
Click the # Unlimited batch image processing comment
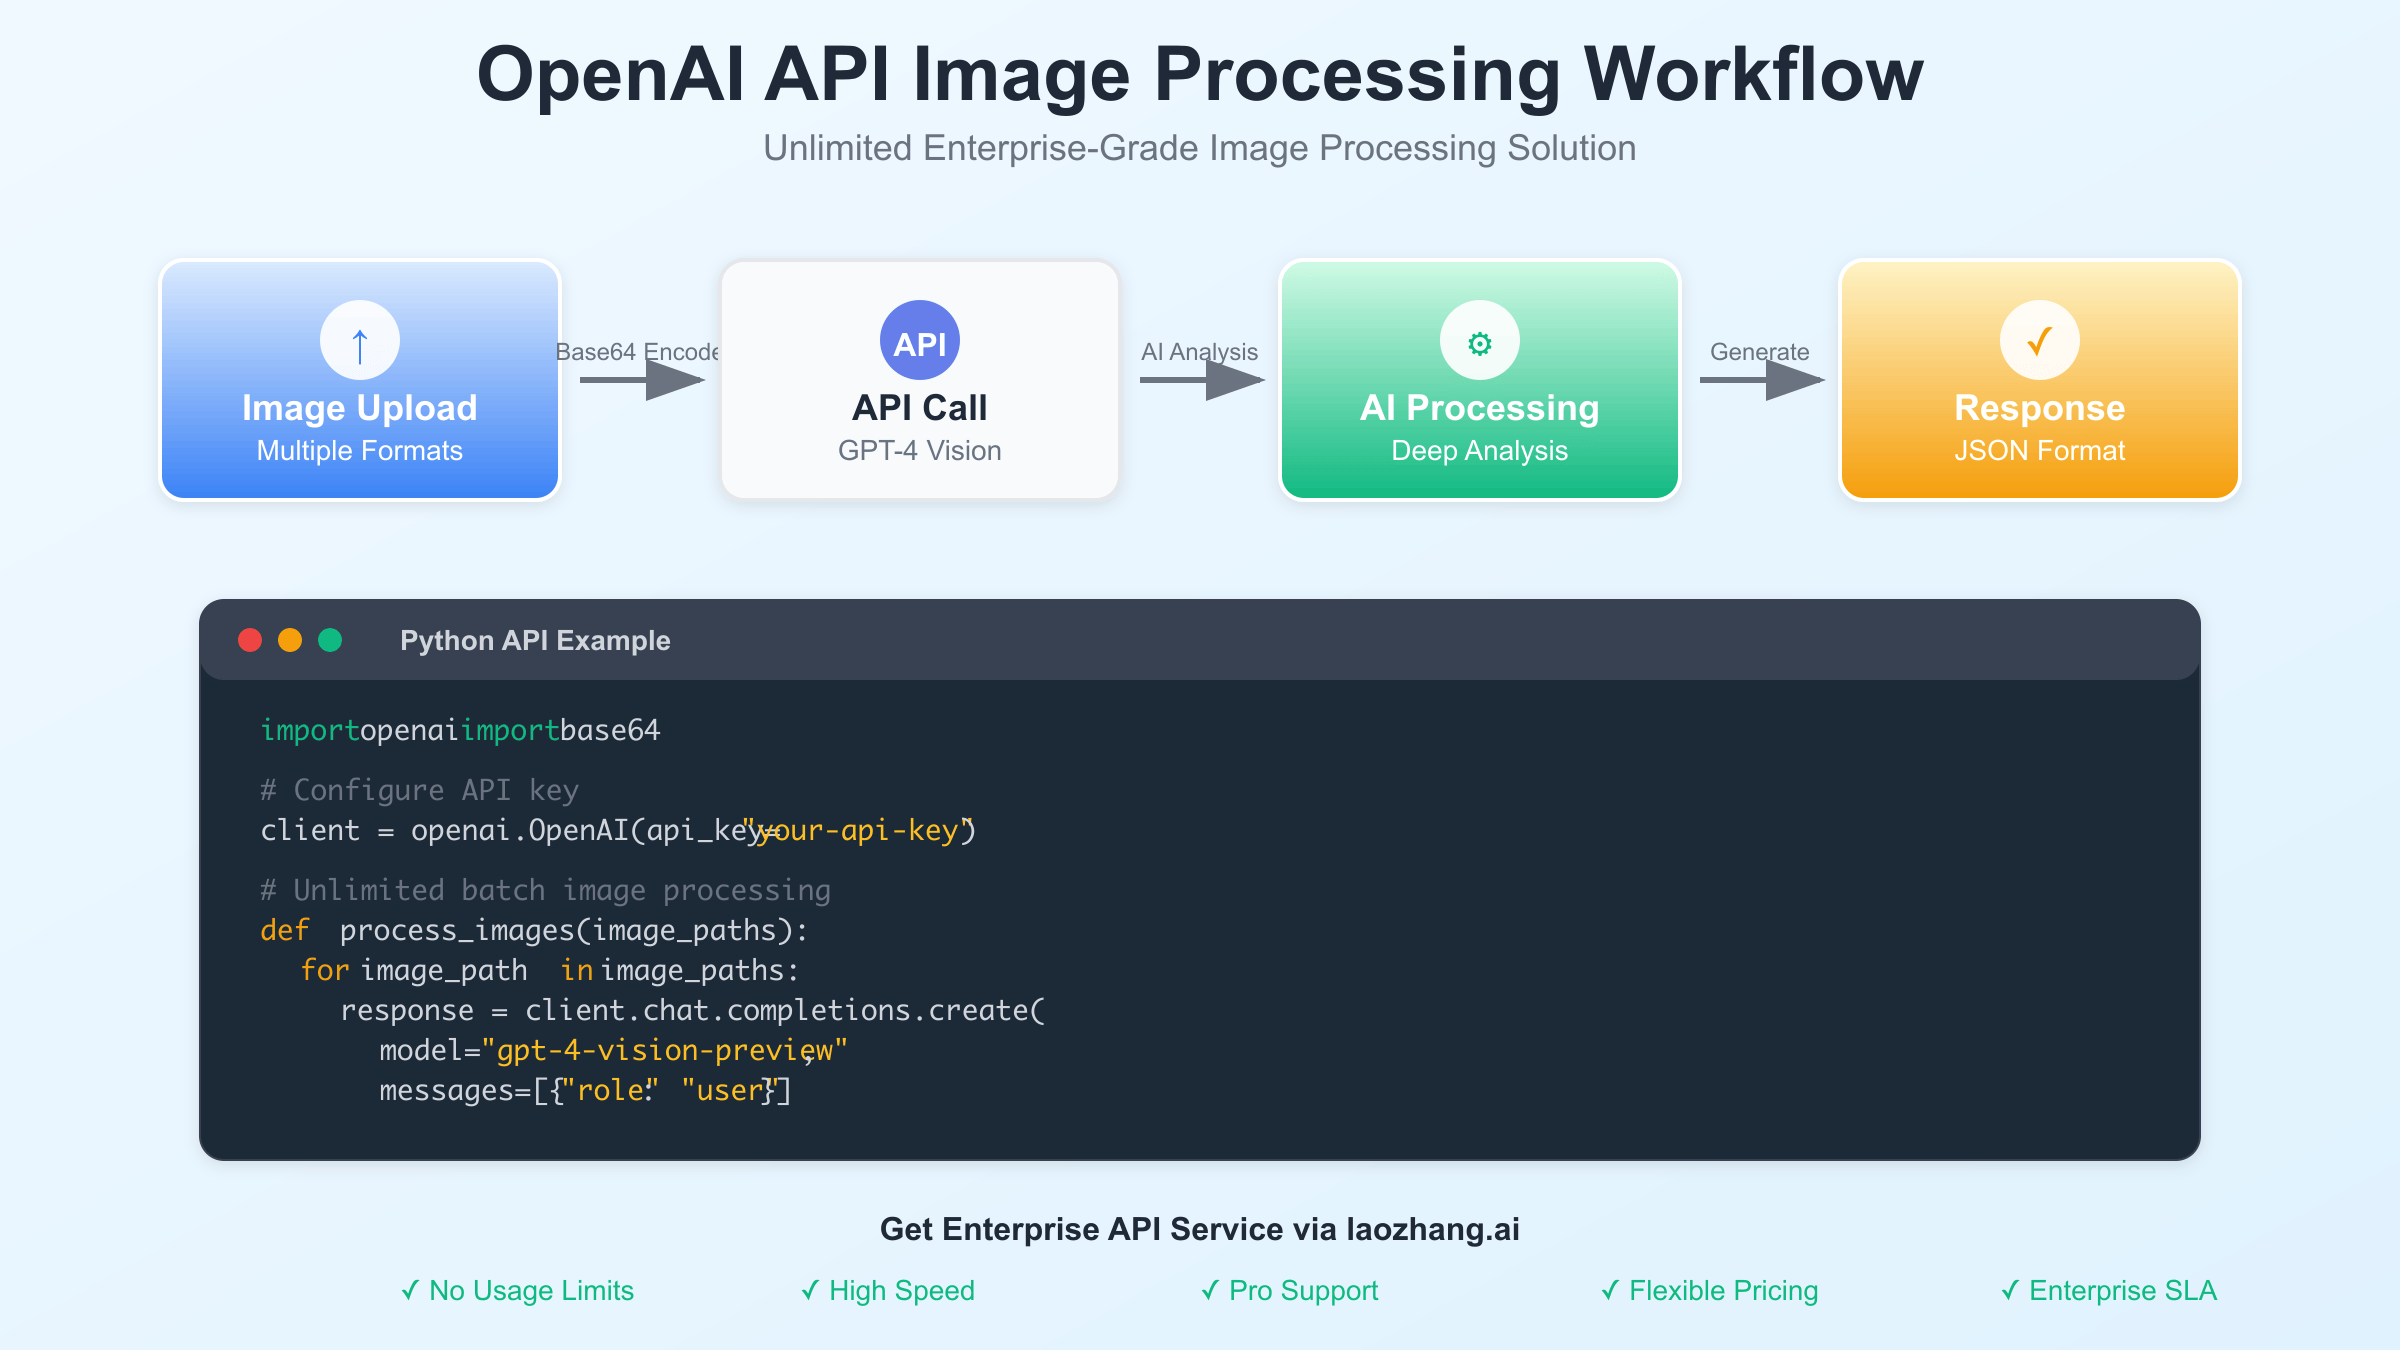click(546, 890)
